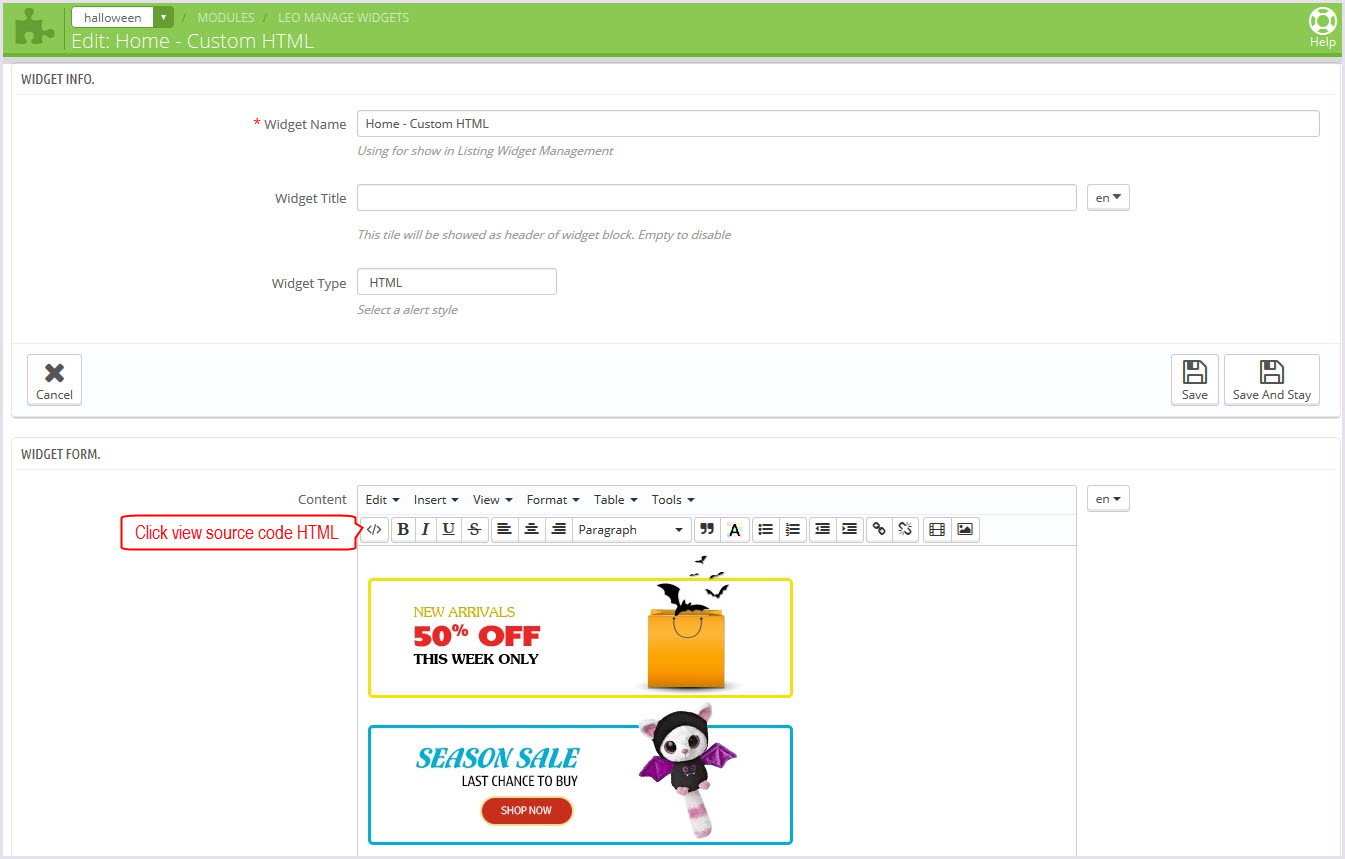Insert an image
Screen dimensions: 1345x859
pos(965,530)
